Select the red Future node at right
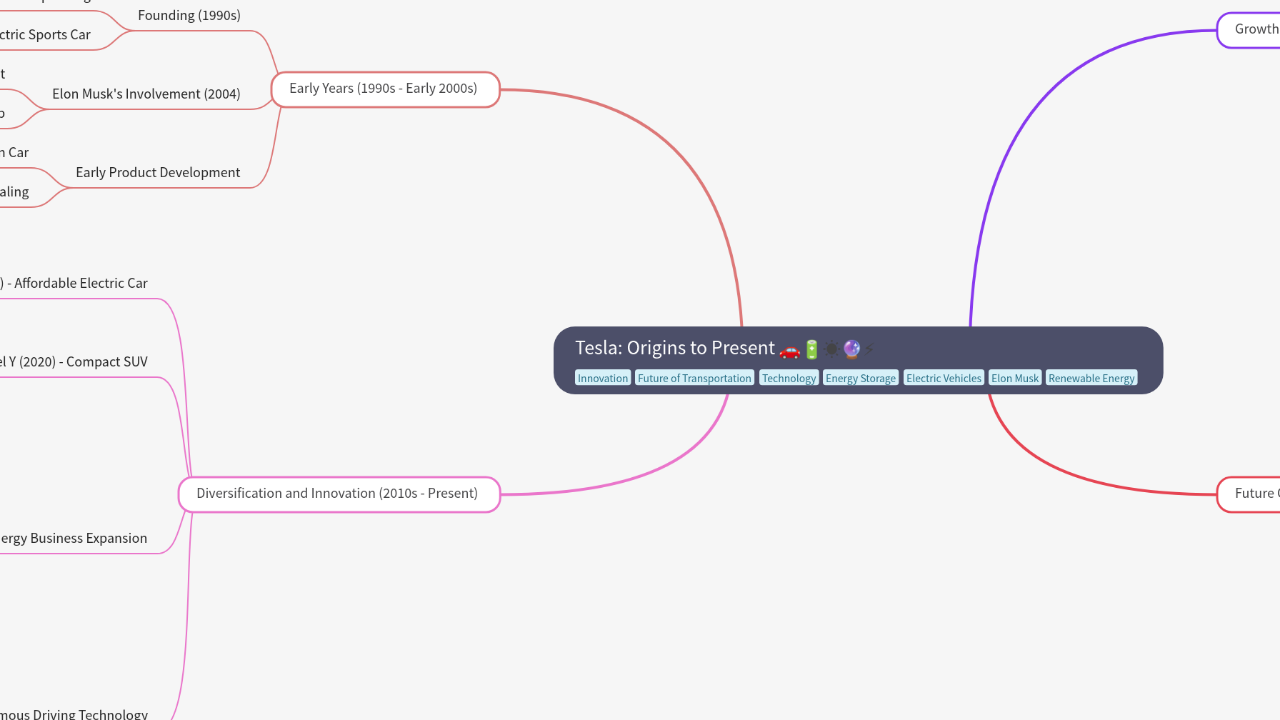This screenshot has width=1280, height=720. click(x=1248, y=494)
